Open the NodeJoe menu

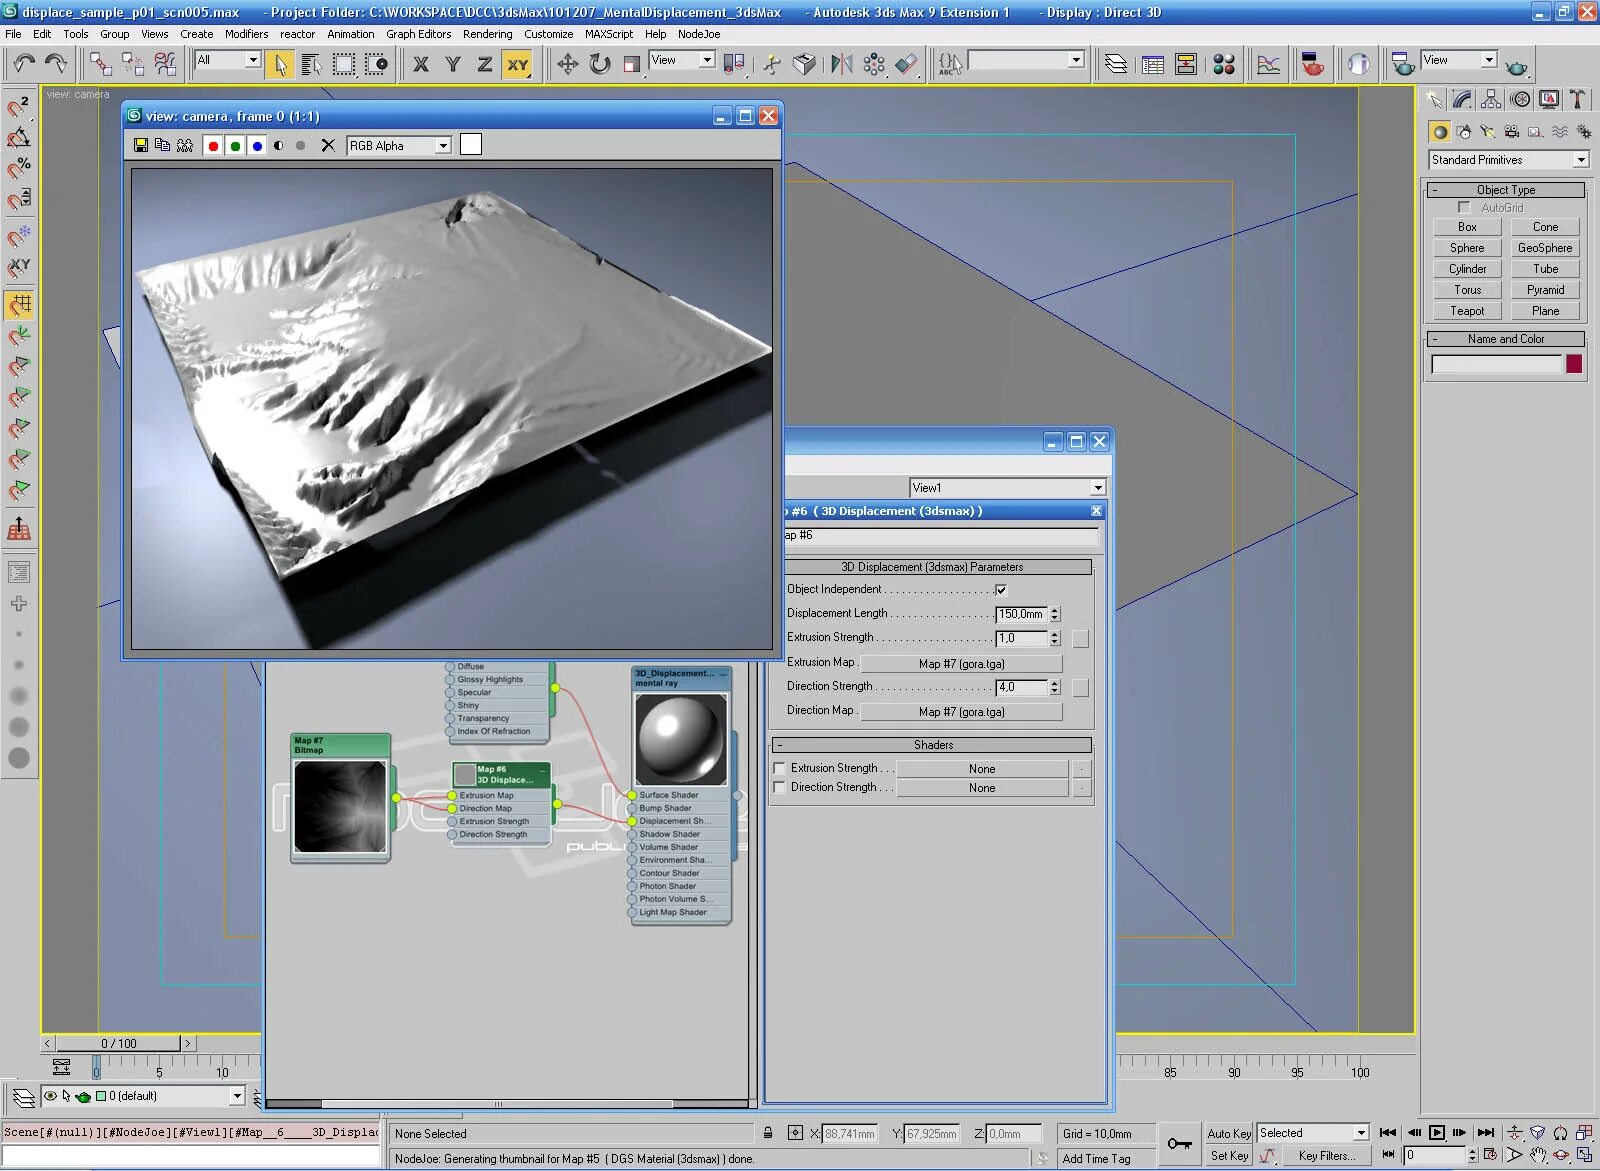click(698, 34)
